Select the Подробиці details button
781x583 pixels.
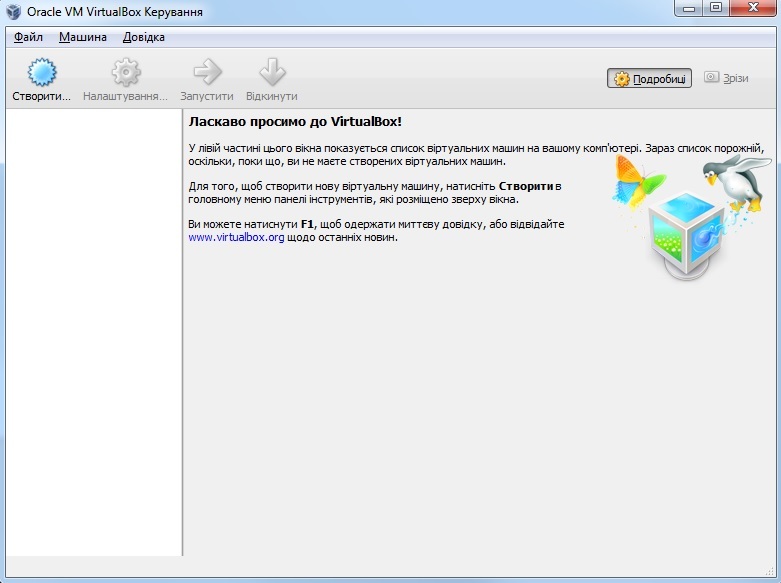click(x=649, y=78)
